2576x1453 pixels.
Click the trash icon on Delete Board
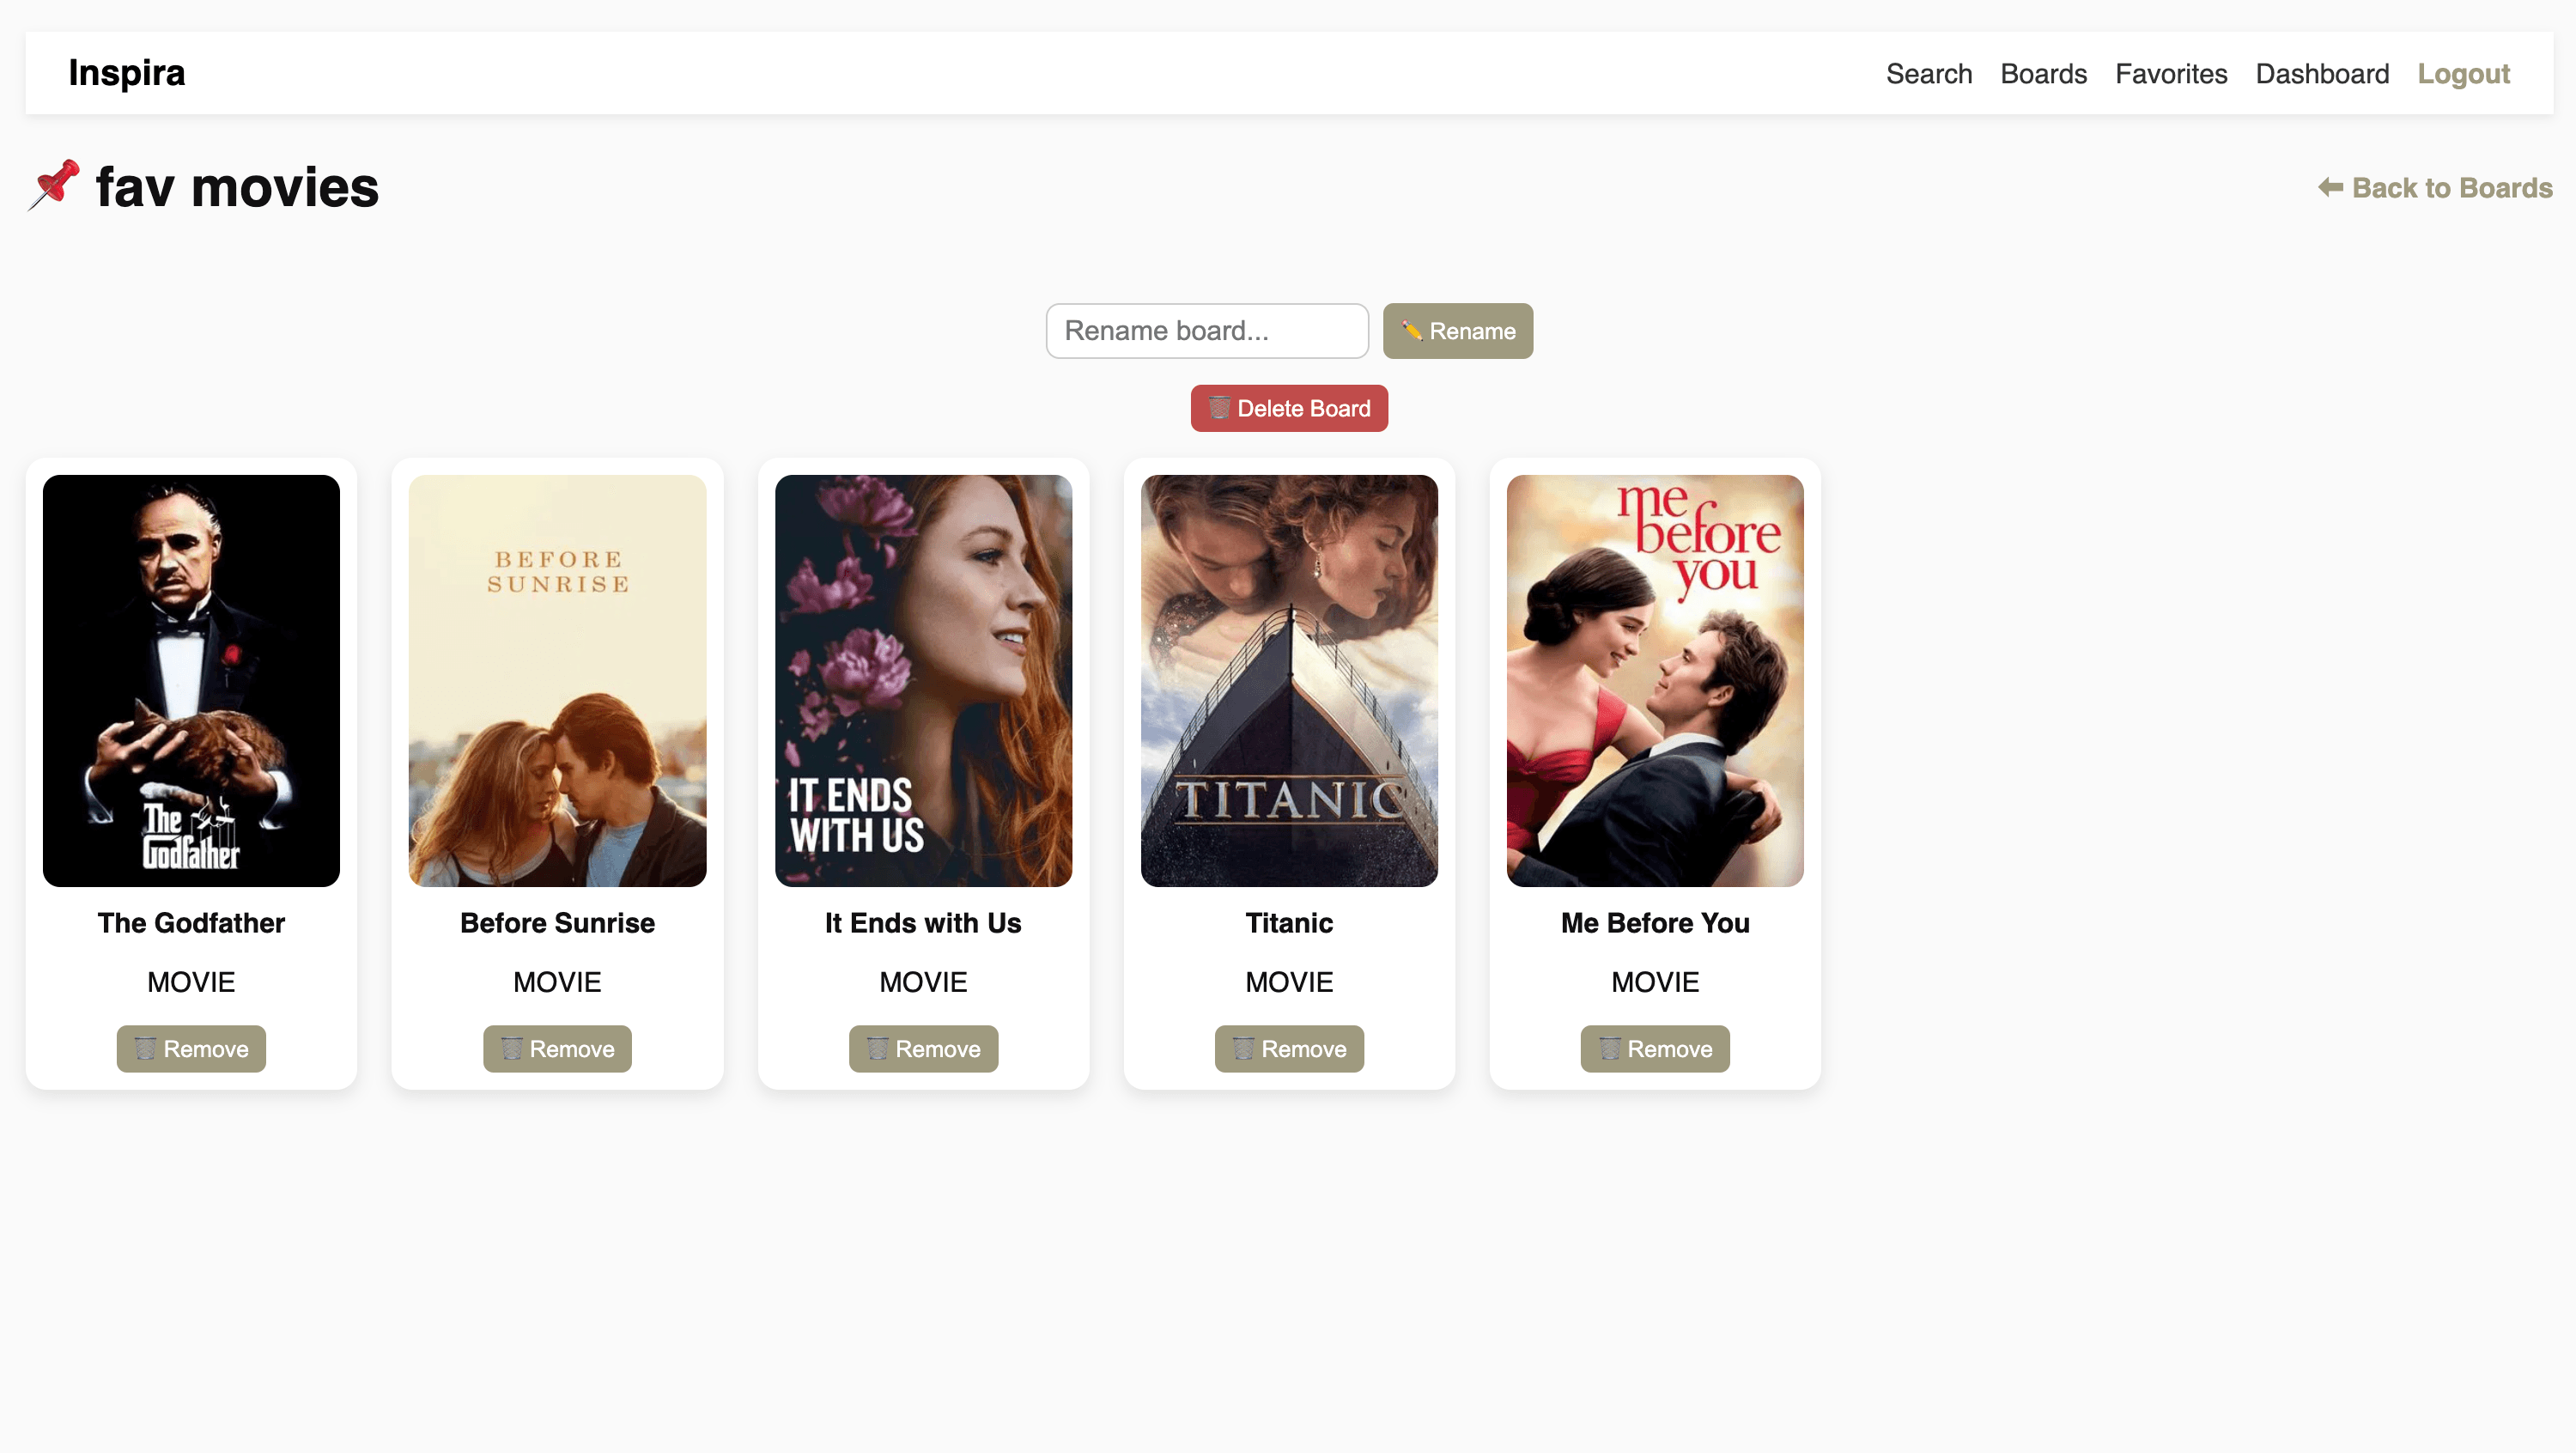(1219, 408)
